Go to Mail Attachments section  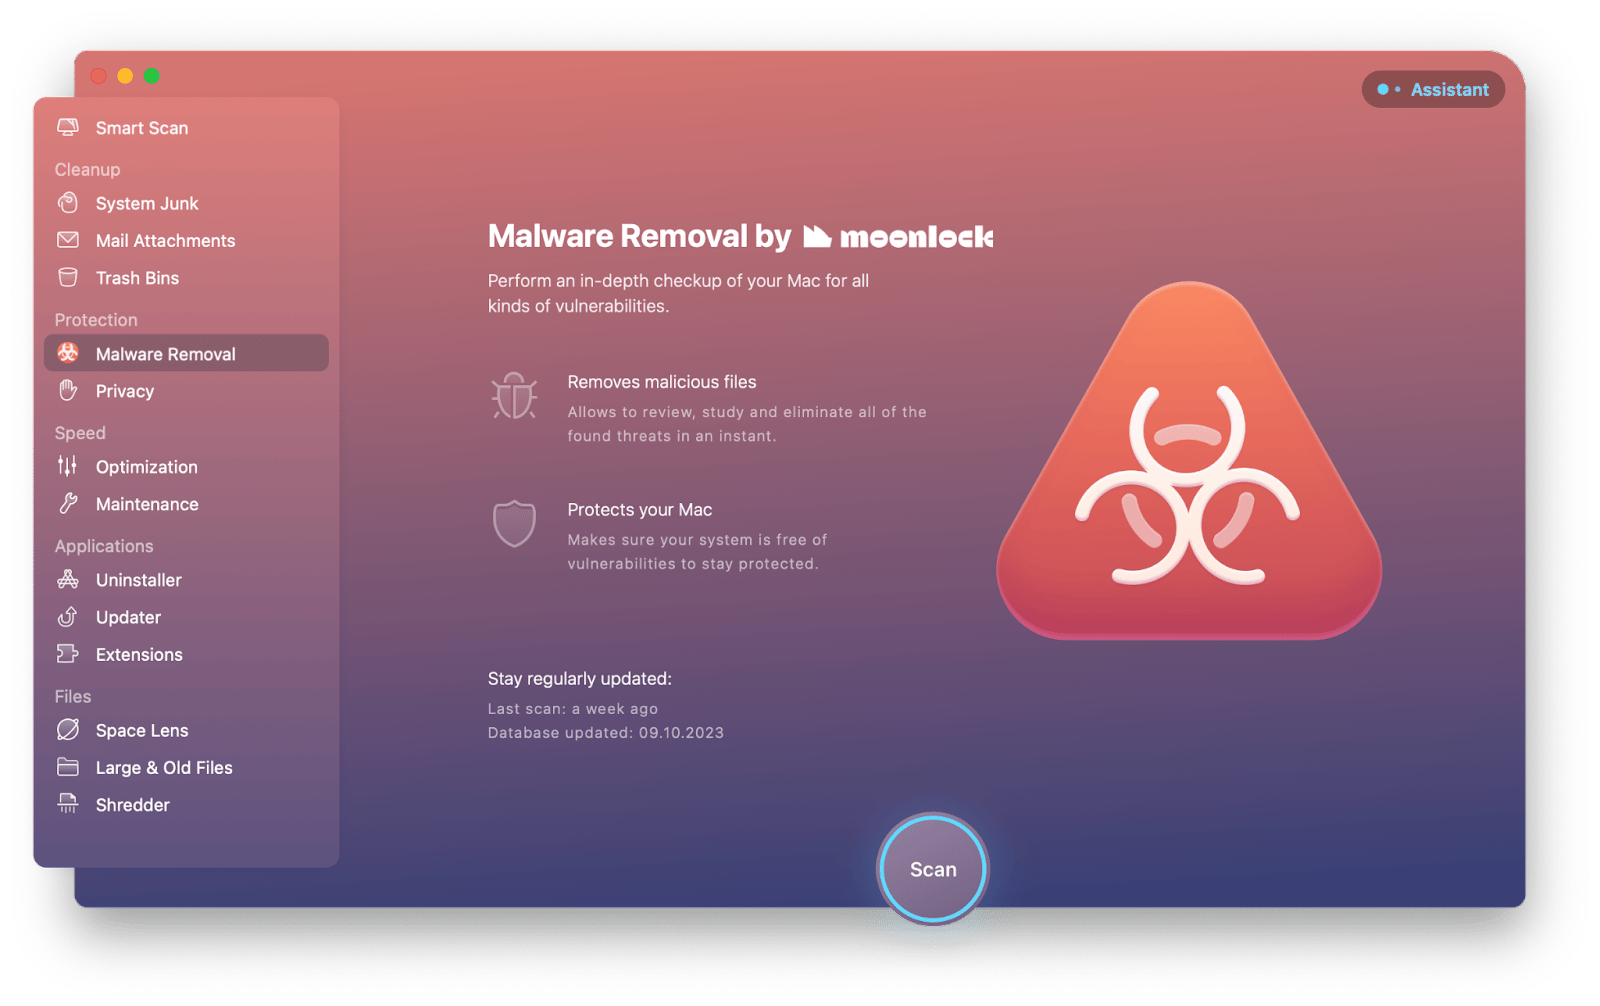[x=186, y=240]
